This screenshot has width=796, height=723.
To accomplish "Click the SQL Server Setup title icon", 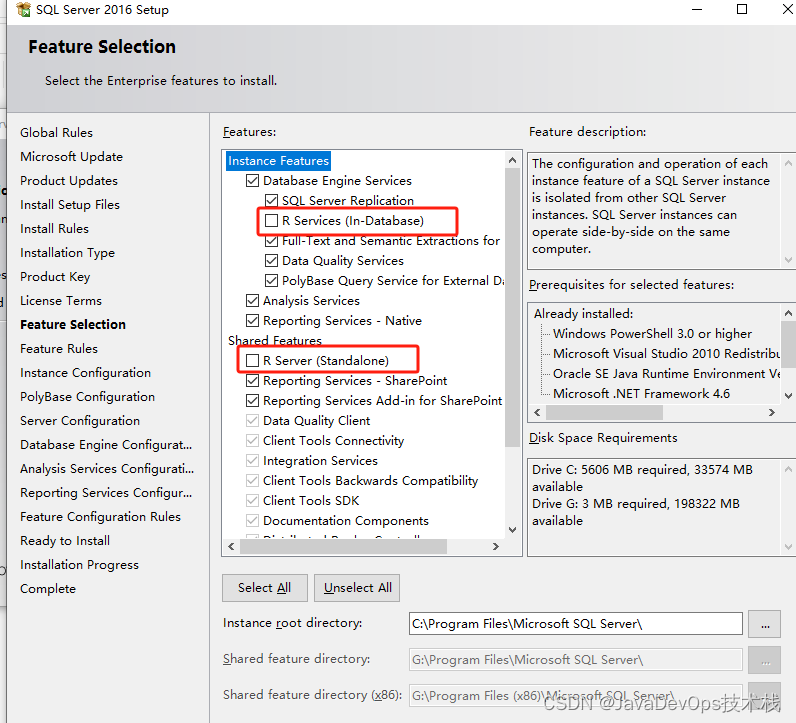I will pyautogui.click(x=23, y=10).
